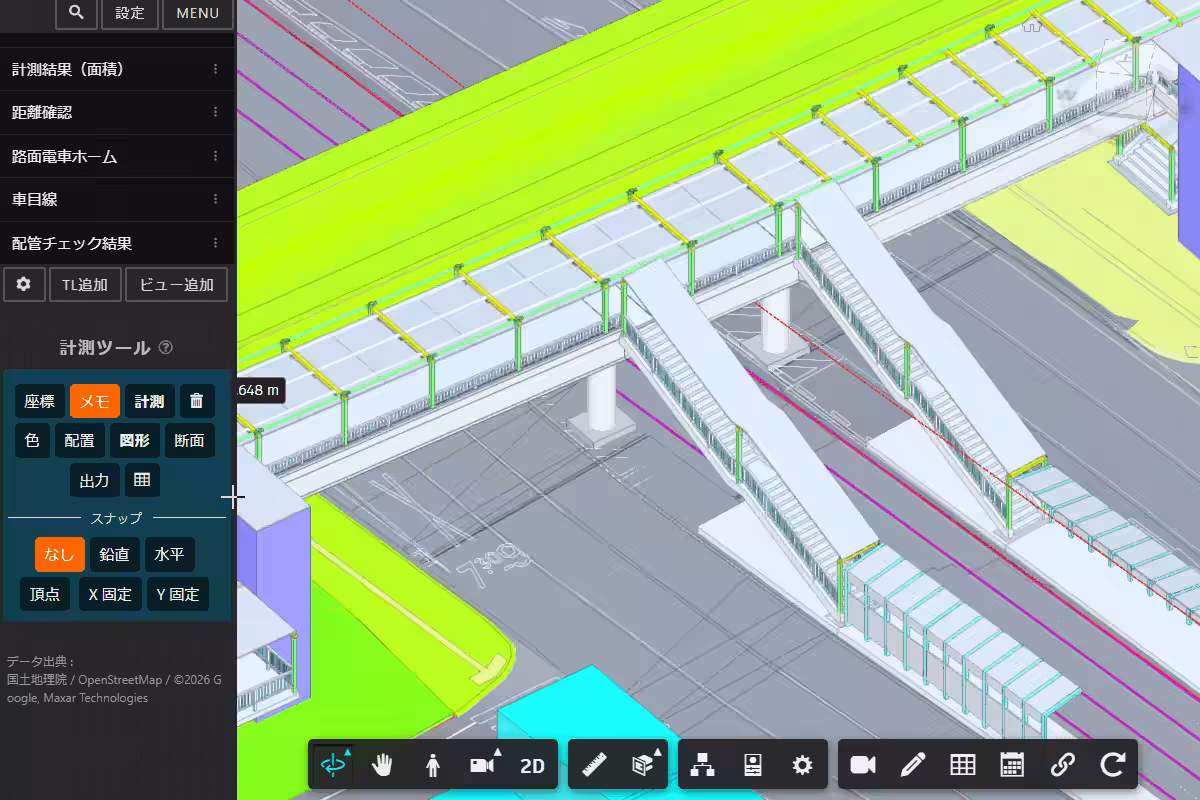Open options menu for 計測結果（面積）
Screen dimensions: 1200x800
point(215,70)
